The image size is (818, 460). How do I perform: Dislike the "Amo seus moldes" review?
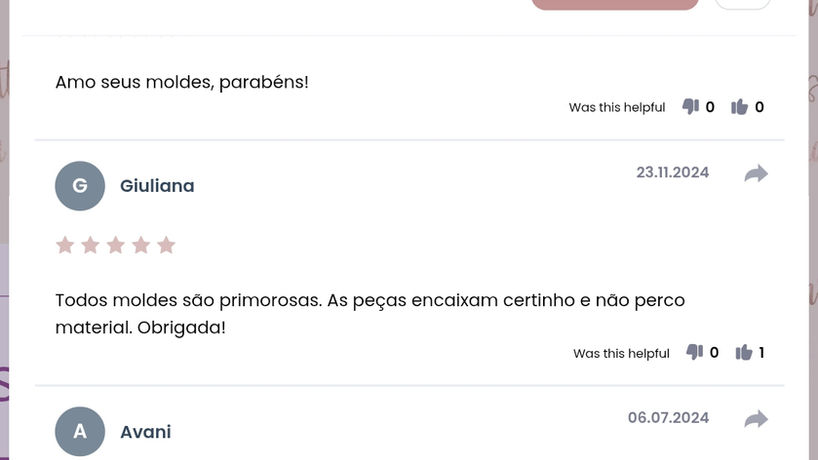690,107
